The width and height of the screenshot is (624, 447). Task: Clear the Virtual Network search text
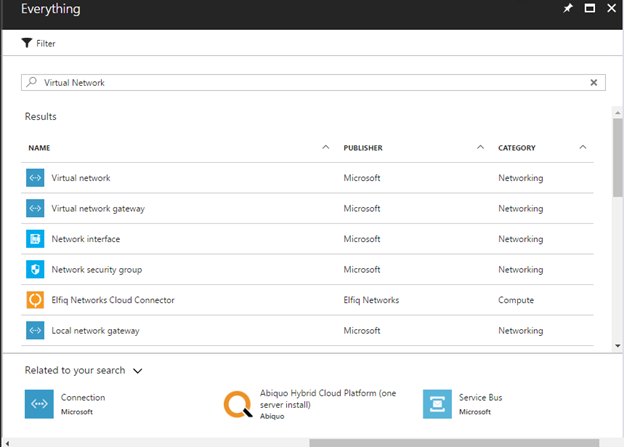coord(593,83)
